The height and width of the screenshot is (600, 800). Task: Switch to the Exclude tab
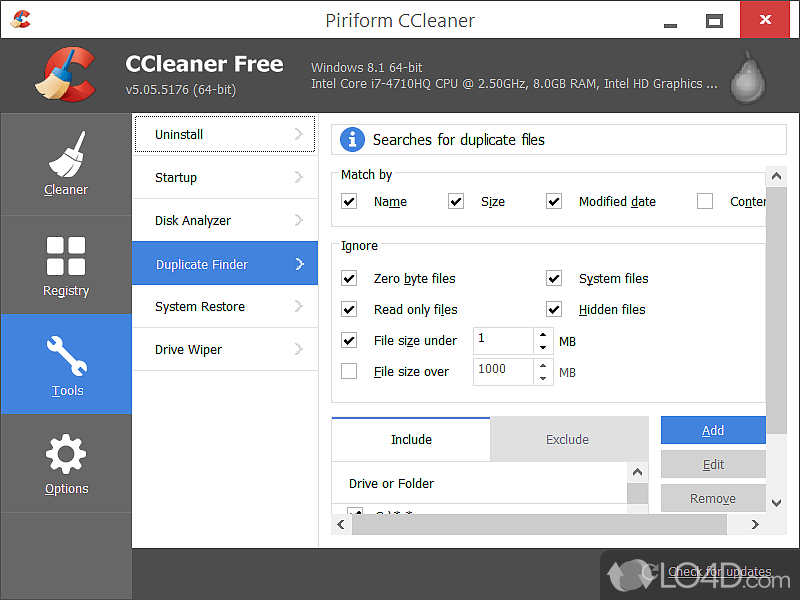point(567,439)
